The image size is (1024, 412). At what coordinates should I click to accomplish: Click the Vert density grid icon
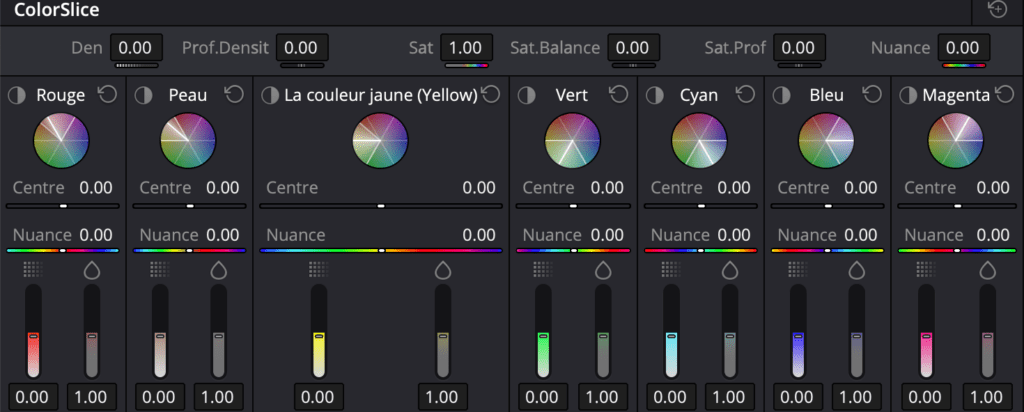pos(542,269)
